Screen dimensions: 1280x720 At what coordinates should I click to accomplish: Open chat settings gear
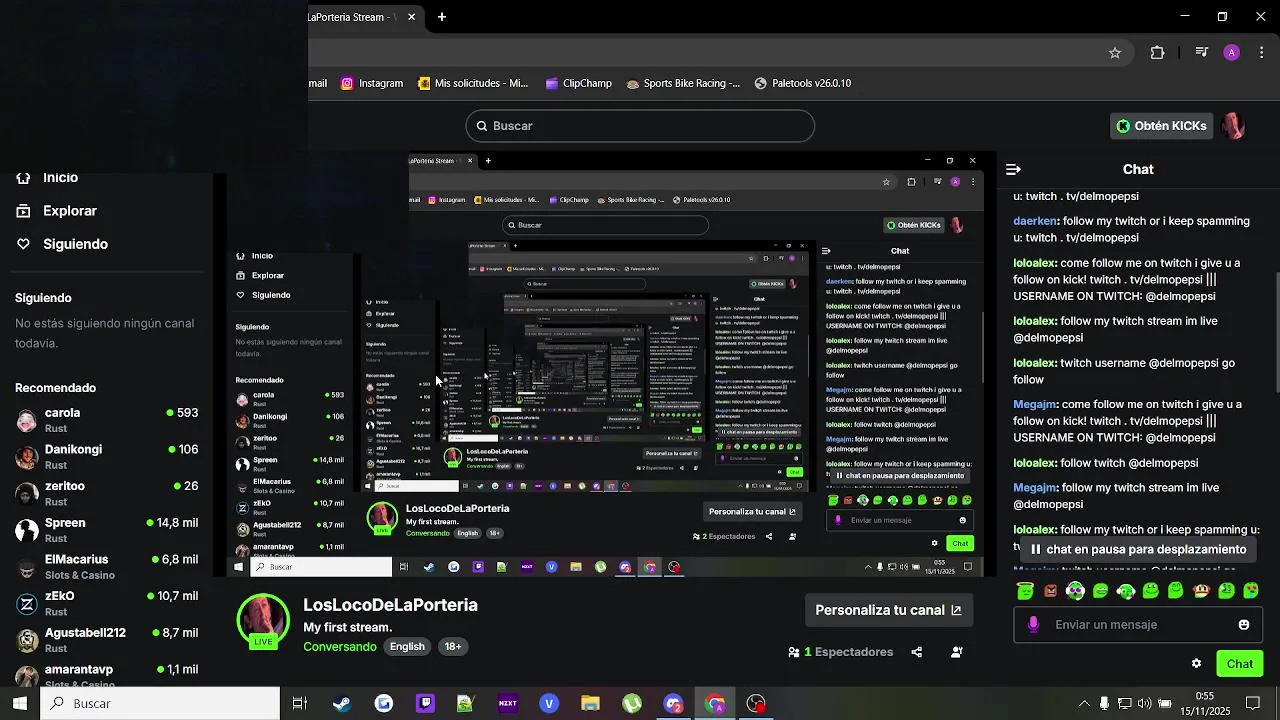1196,664
